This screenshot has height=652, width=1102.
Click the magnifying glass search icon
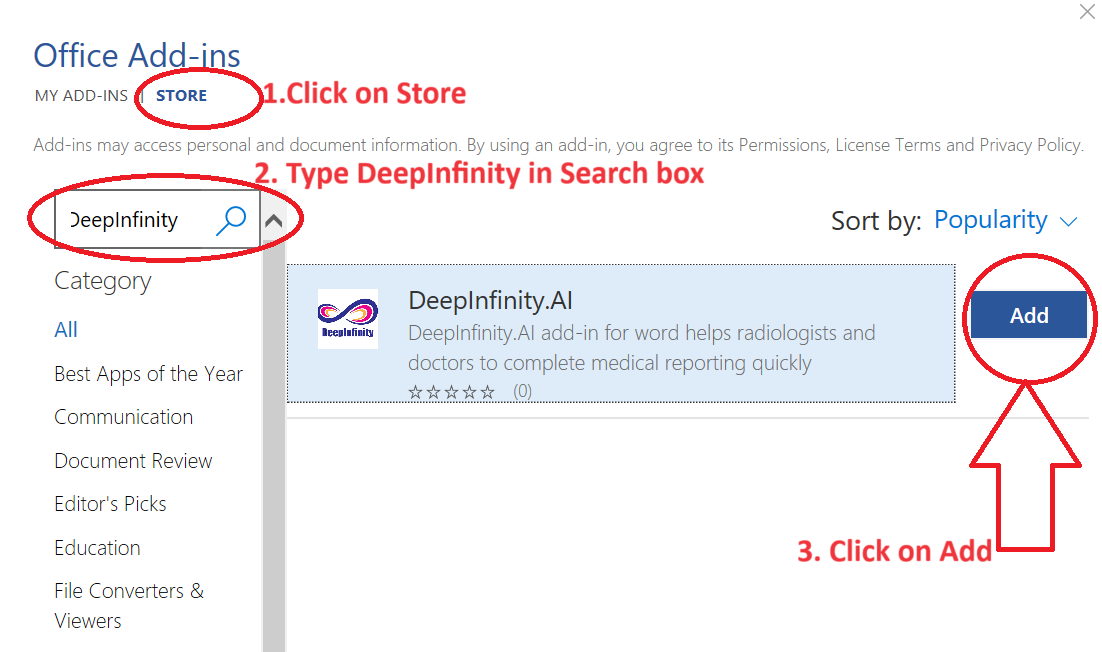coord(231,220)
